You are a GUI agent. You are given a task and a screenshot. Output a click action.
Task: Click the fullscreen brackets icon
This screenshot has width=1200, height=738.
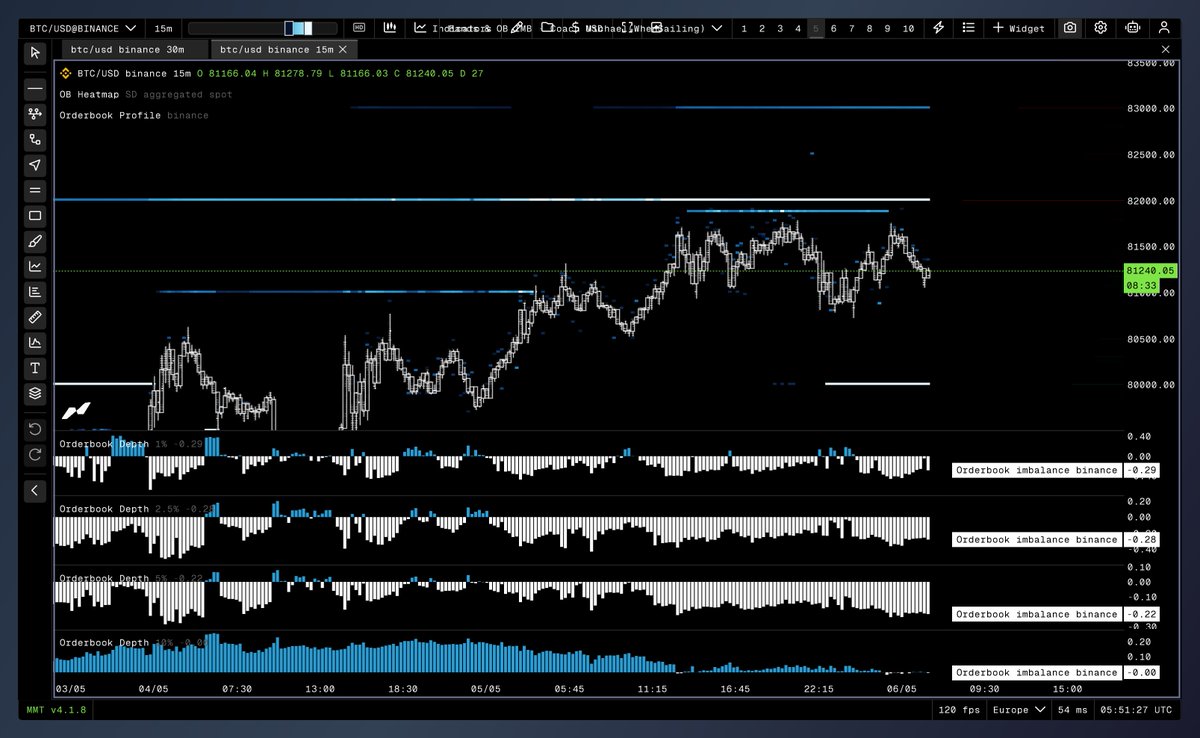tap(629, 28)
